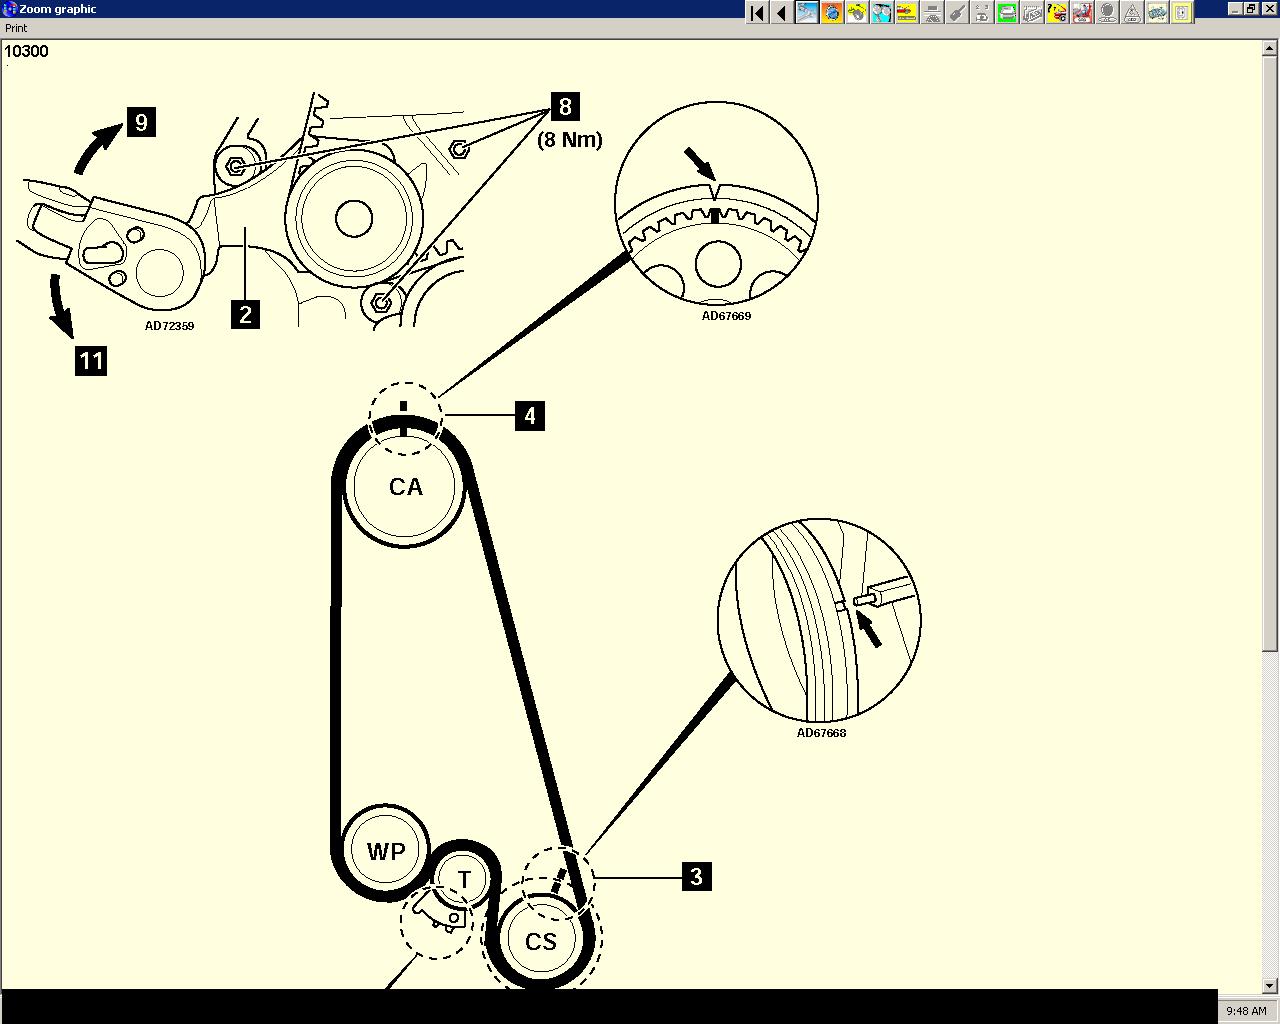Restore down the Zoom graphic window

pyautogui.click(x=1250, y=9)
